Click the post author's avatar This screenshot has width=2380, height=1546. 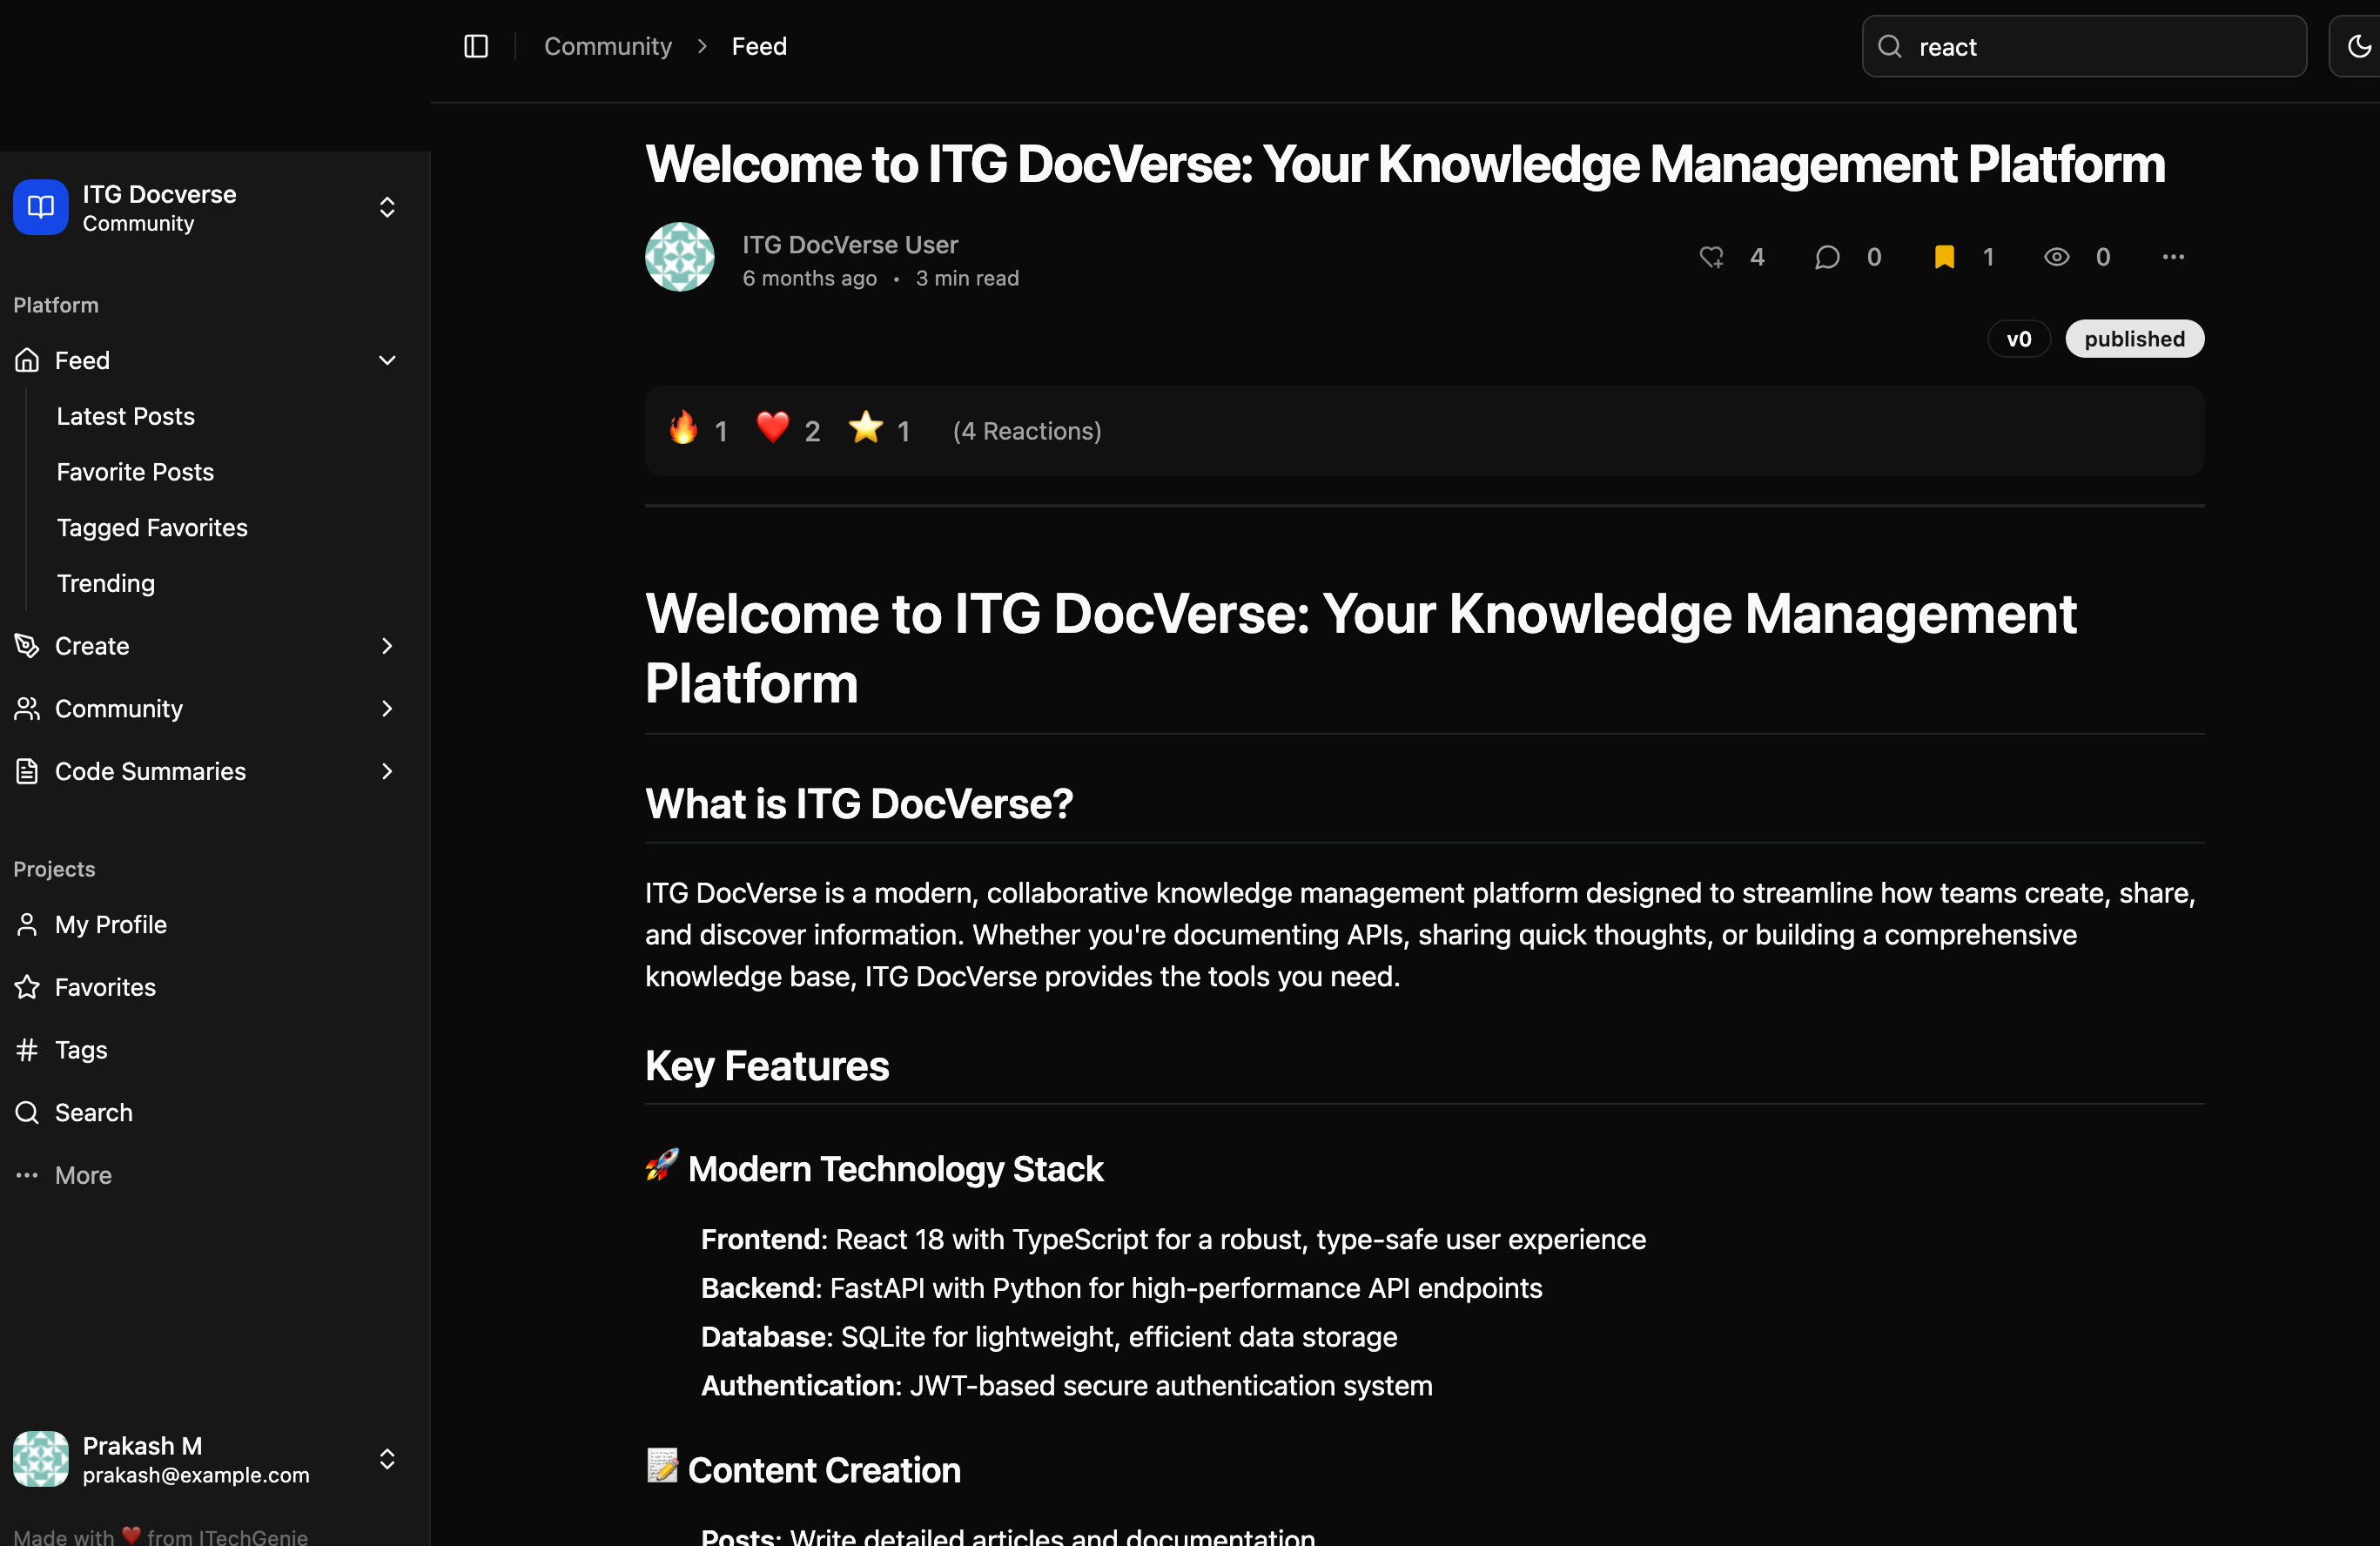coord(680,257)
